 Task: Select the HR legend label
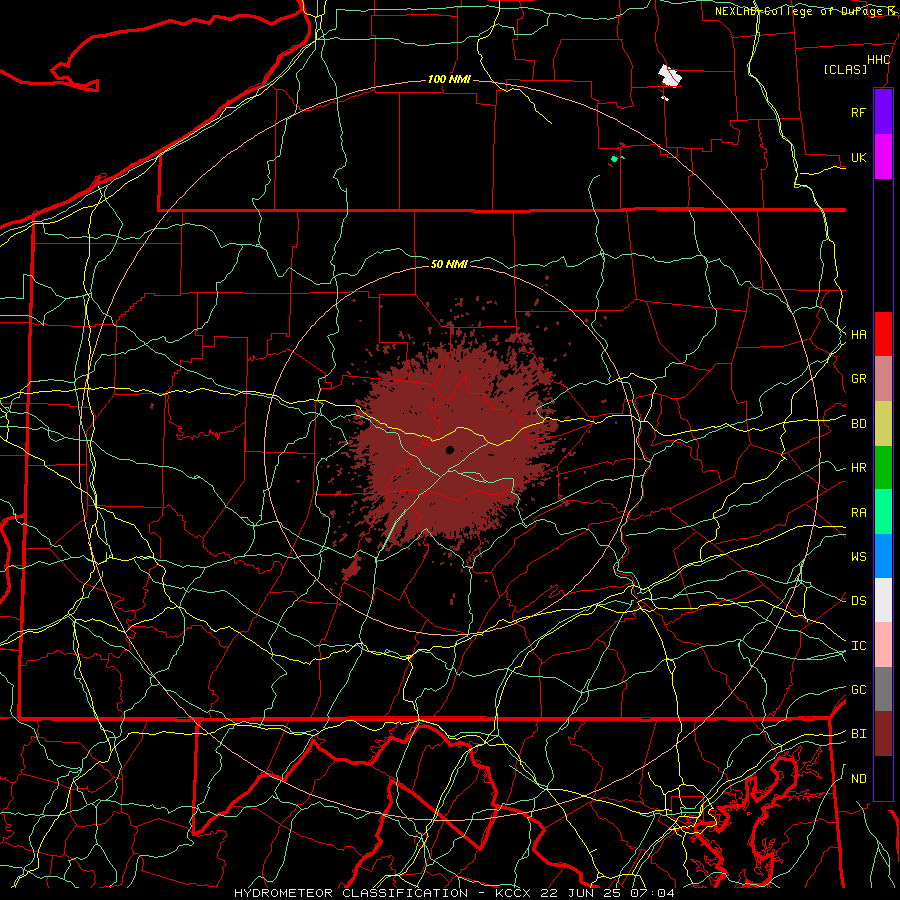[858, 468]
